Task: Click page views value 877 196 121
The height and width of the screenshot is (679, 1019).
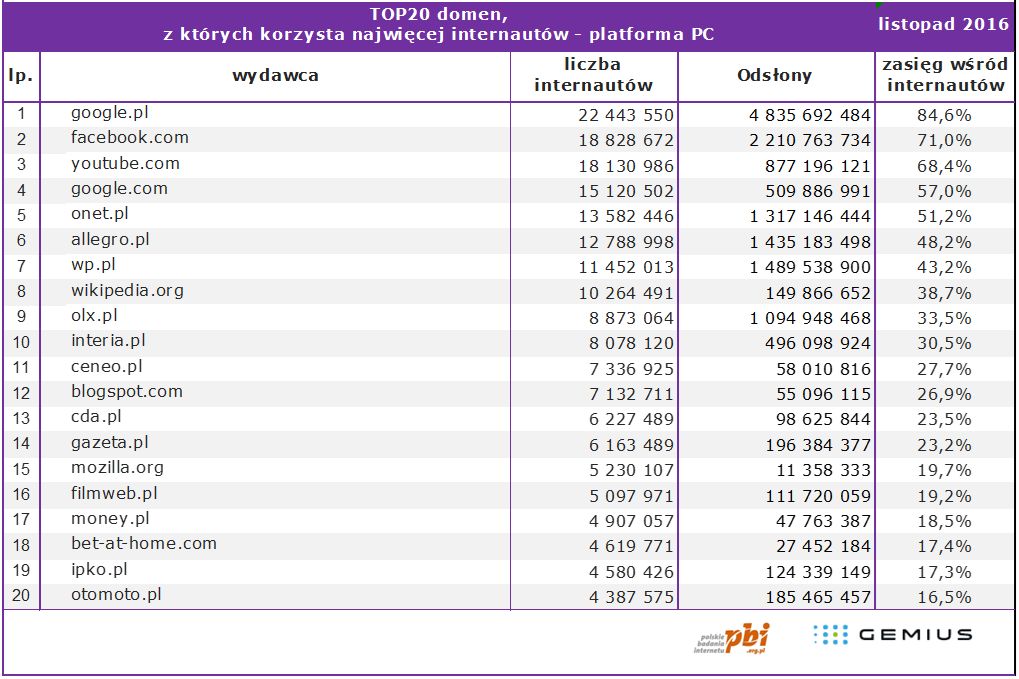Action: [x=818, y=166]
